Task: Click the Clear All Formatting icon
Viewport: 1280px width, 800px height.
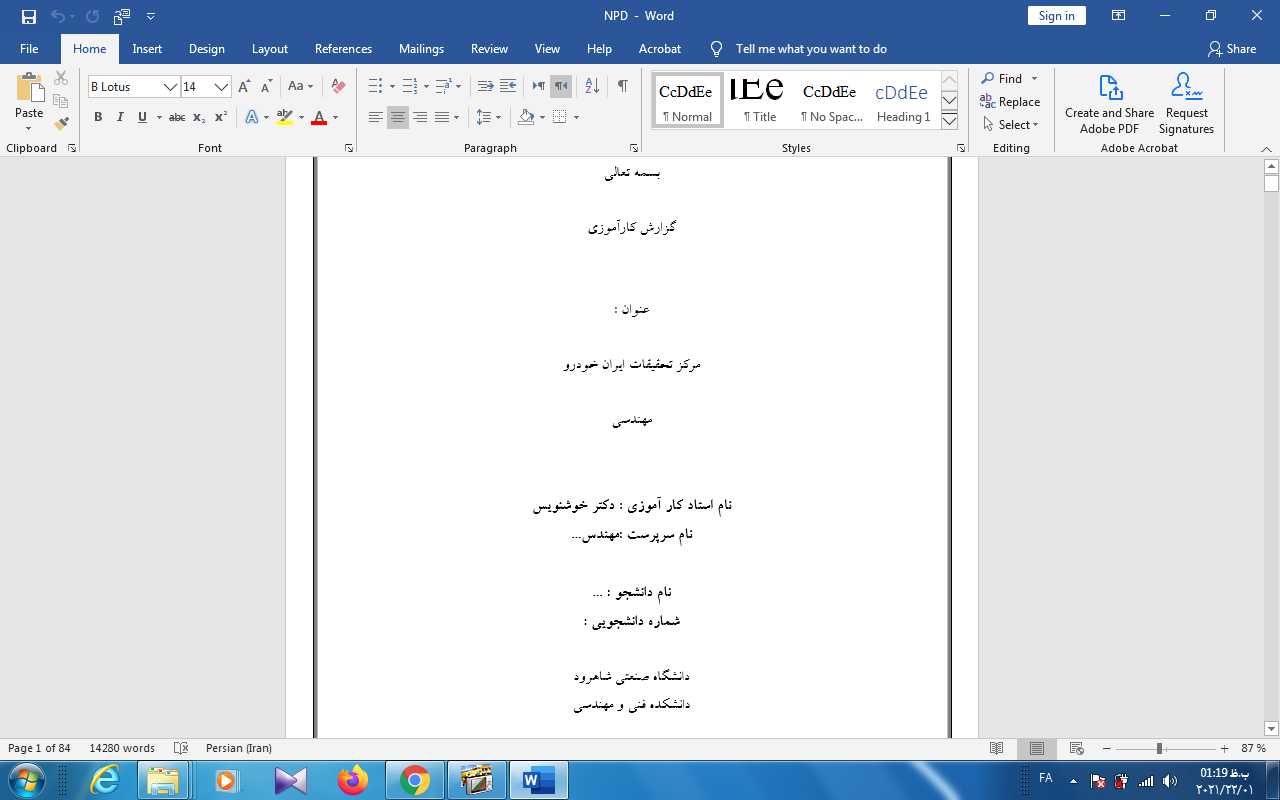Action: (x=338, y=87)
